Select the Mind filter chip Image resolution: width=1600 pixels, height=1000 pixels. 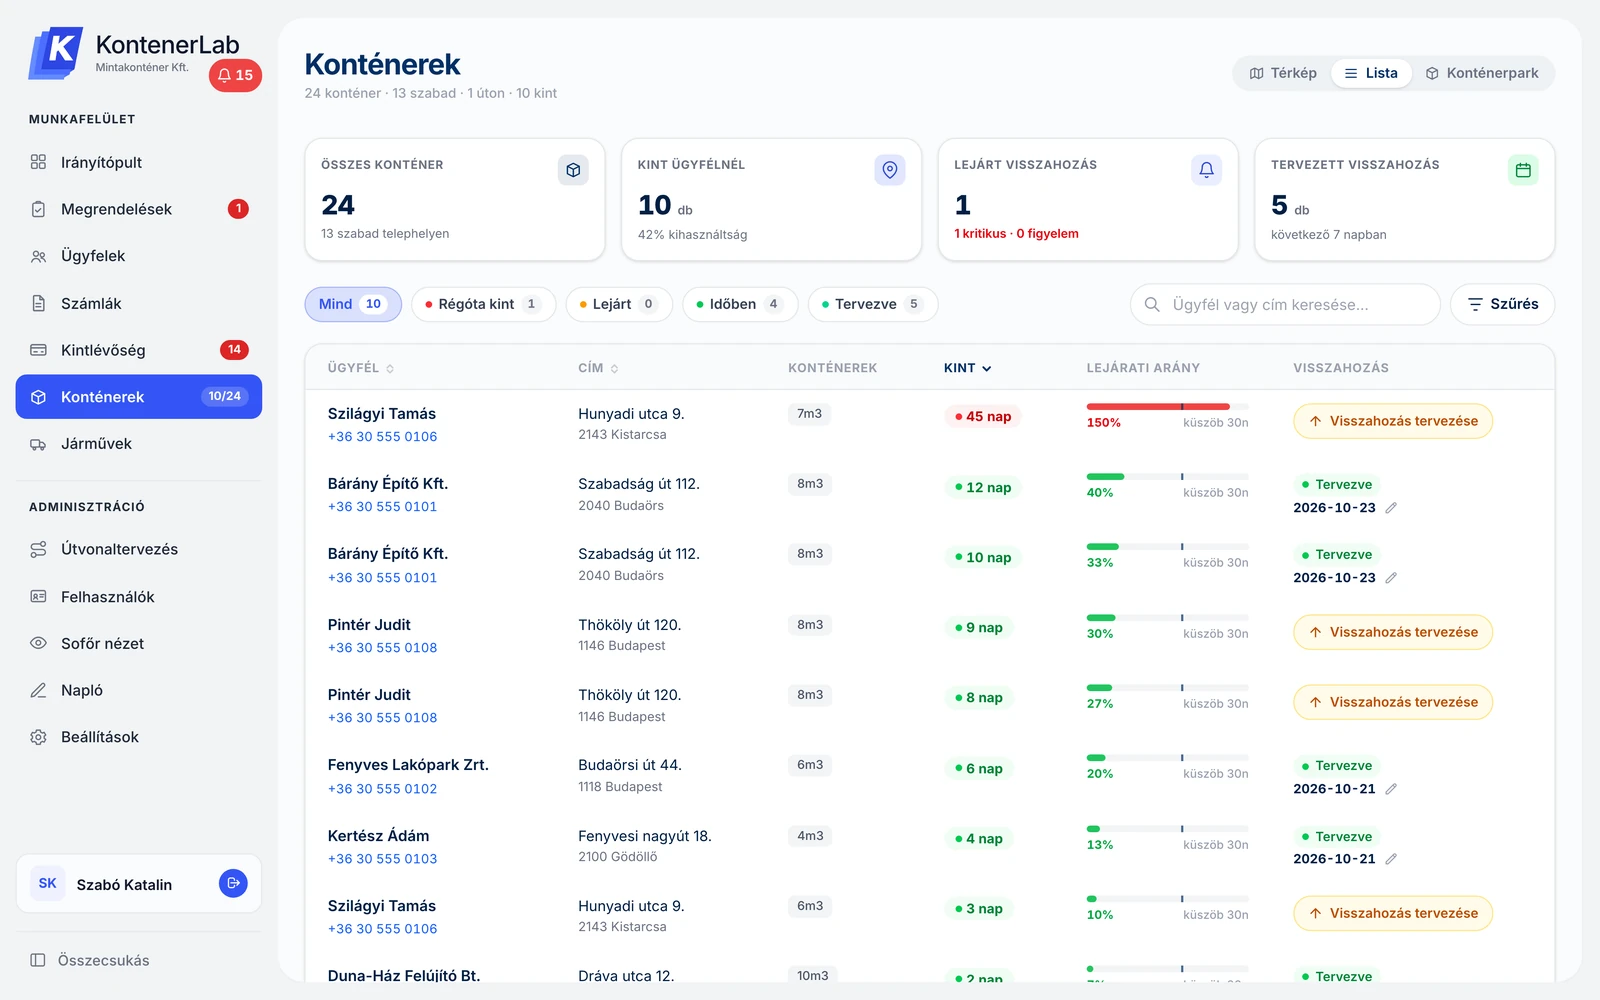(353, 304)
